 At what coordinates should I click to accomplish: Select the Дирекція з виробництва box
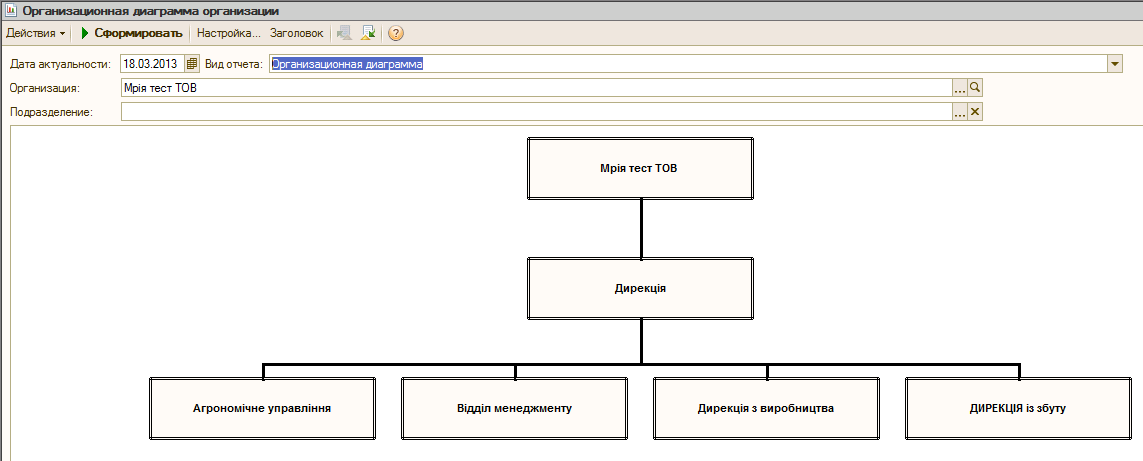point(766,408)
